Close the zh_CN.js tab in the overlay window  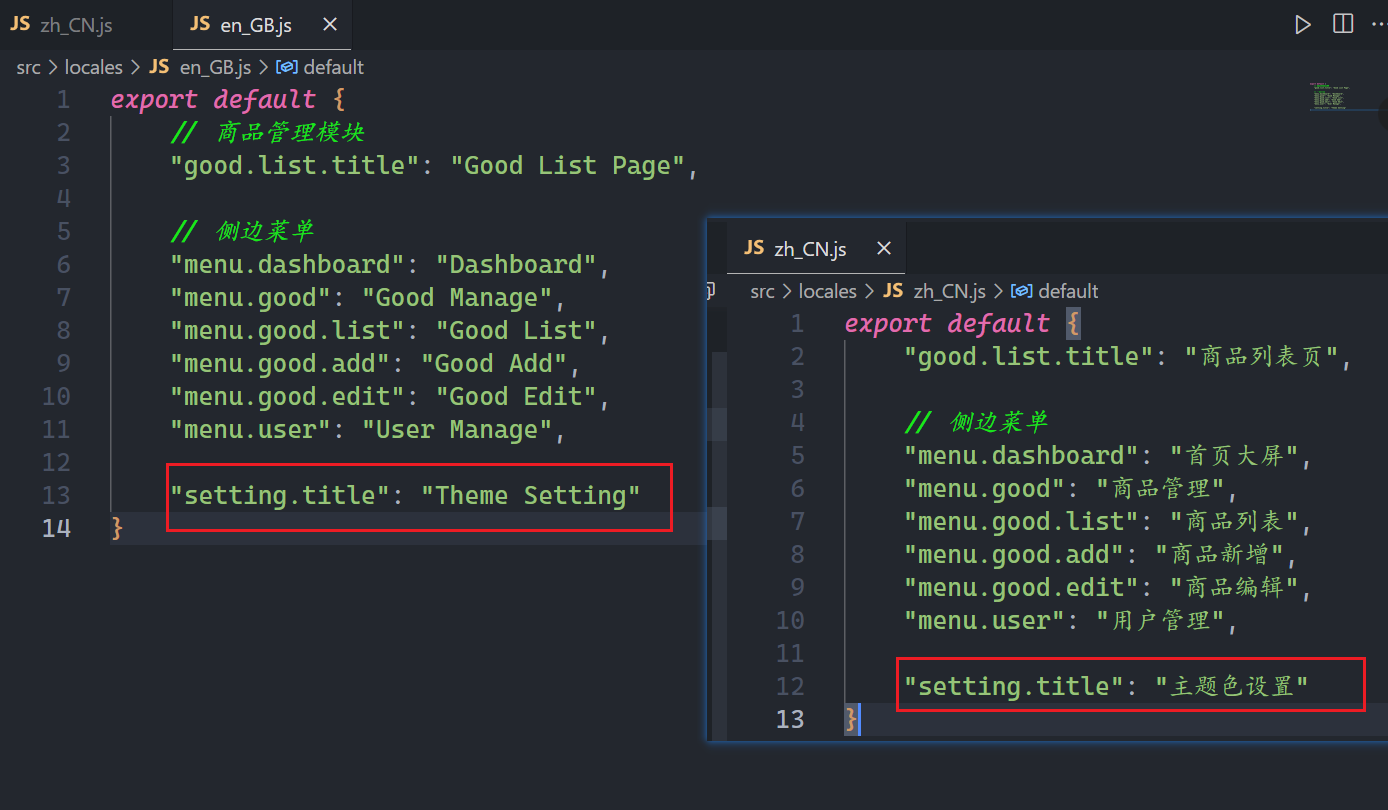pyautogui.click(x=884, y=248)
